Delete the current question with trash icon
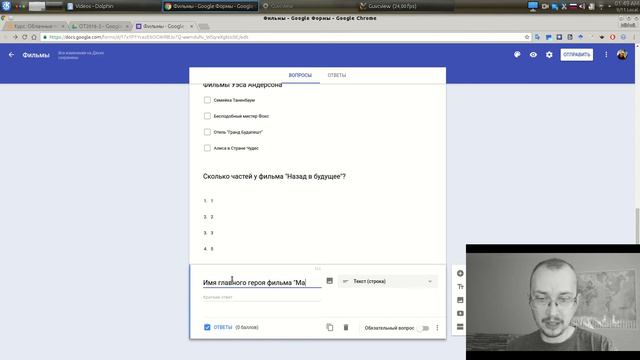 (346, 327)
